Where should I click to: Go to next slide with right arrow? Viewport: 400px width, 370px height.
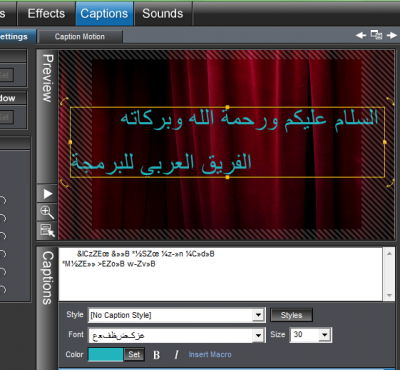point(391,35)
